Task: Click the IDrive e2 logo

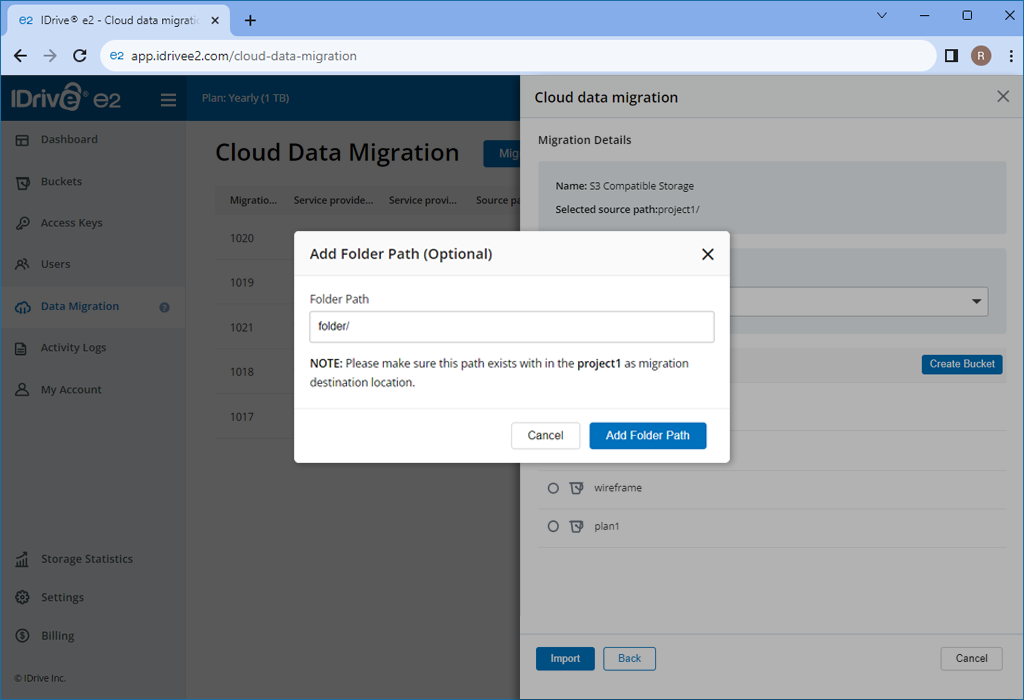Action: pos(65,98)
